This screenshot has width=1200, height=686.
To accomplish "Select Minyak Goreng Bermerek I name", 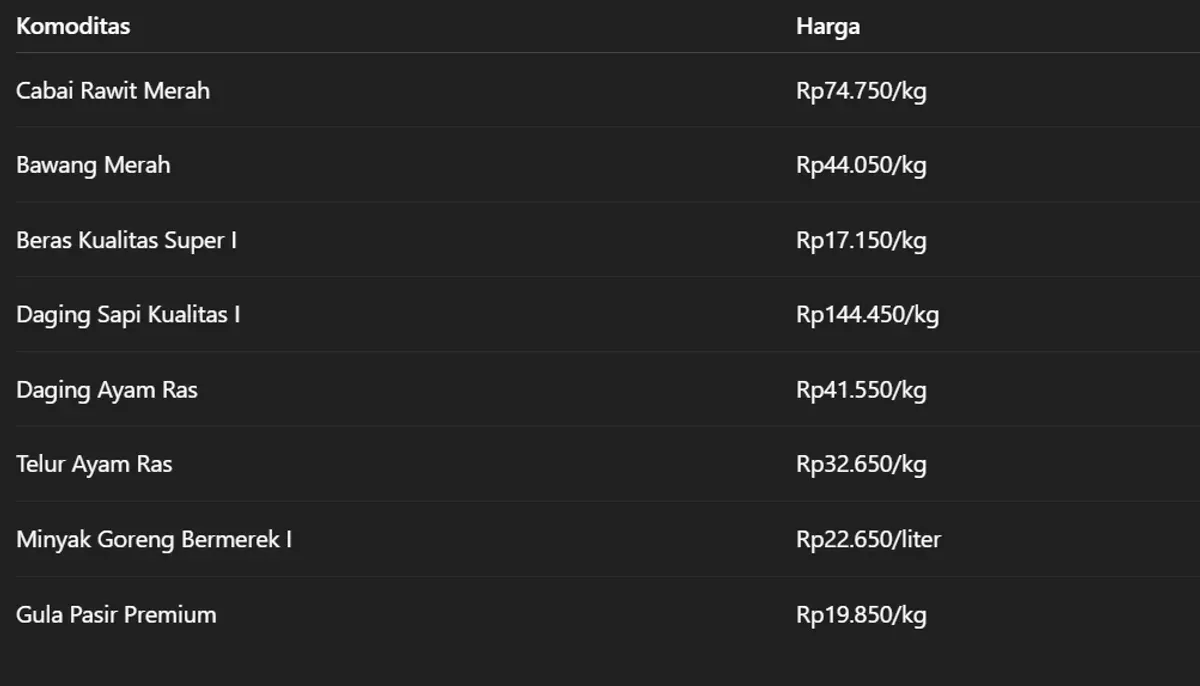I will point(154,539).
